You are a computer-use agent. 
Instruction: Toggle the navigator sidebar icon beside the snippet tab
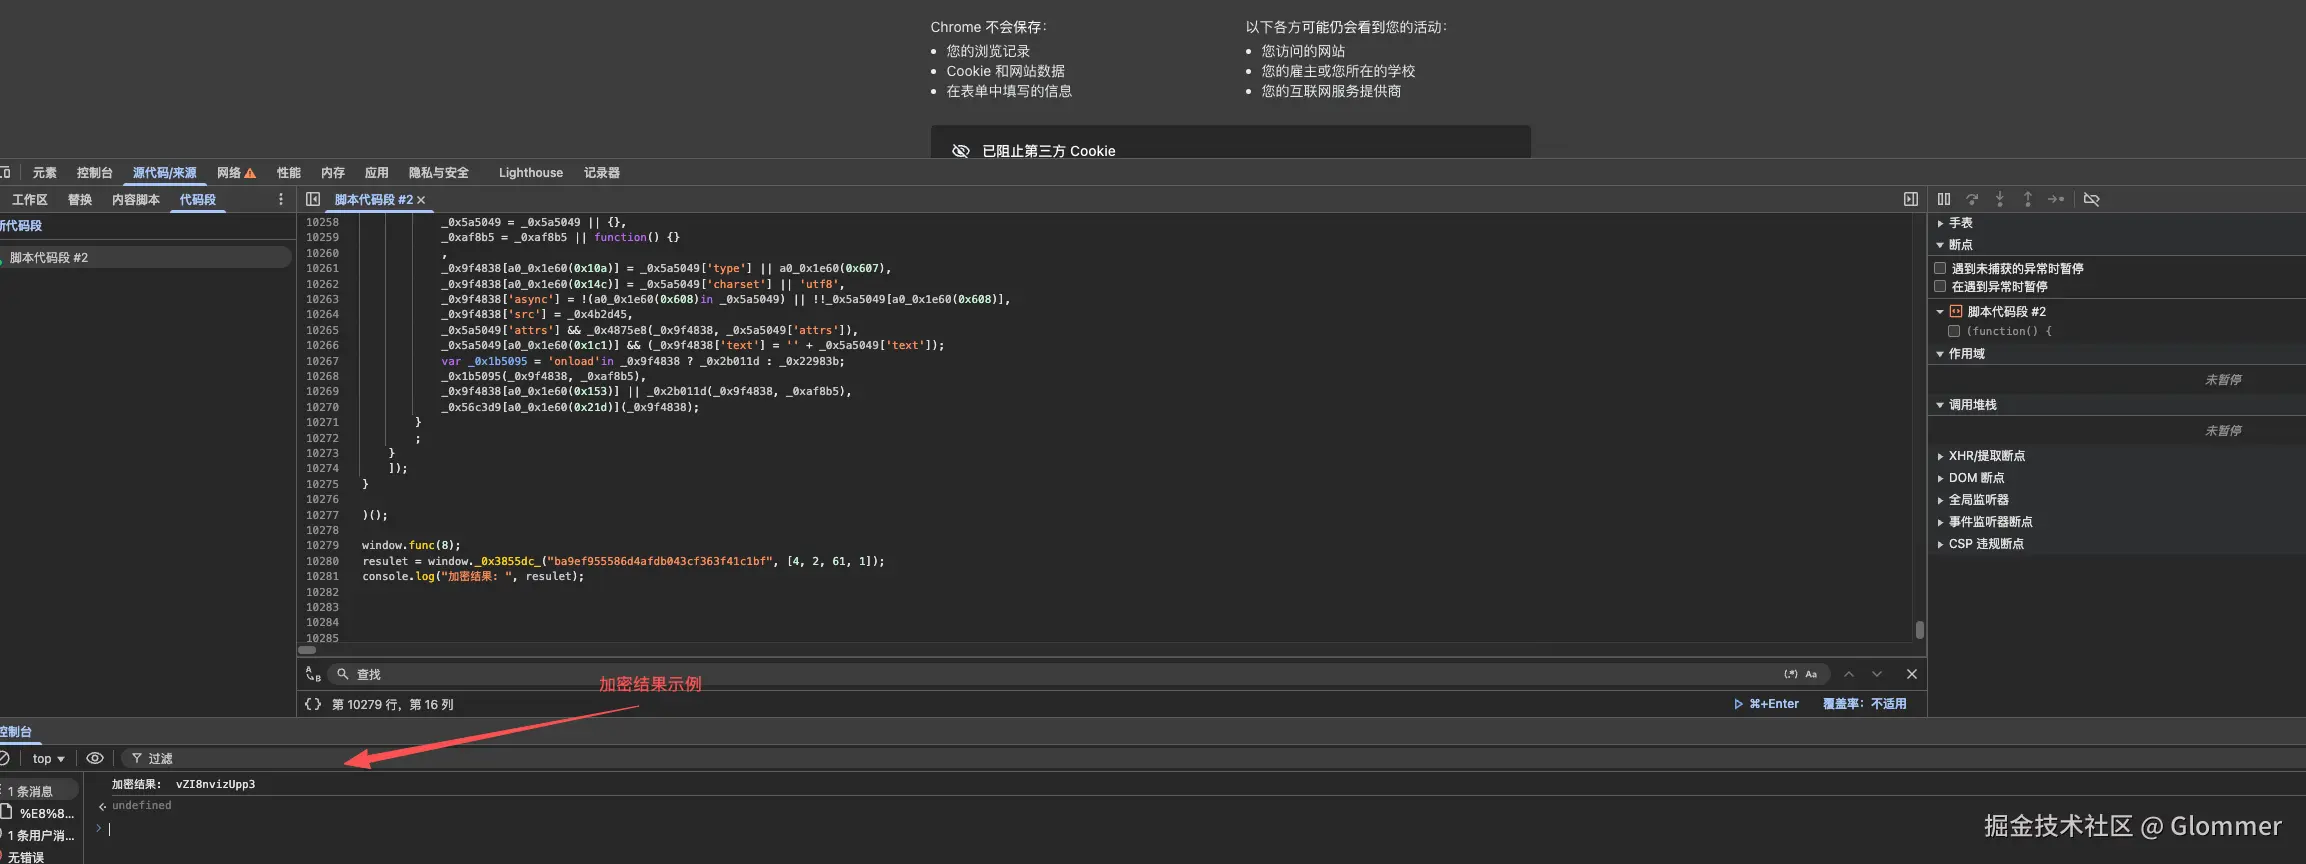313,199
